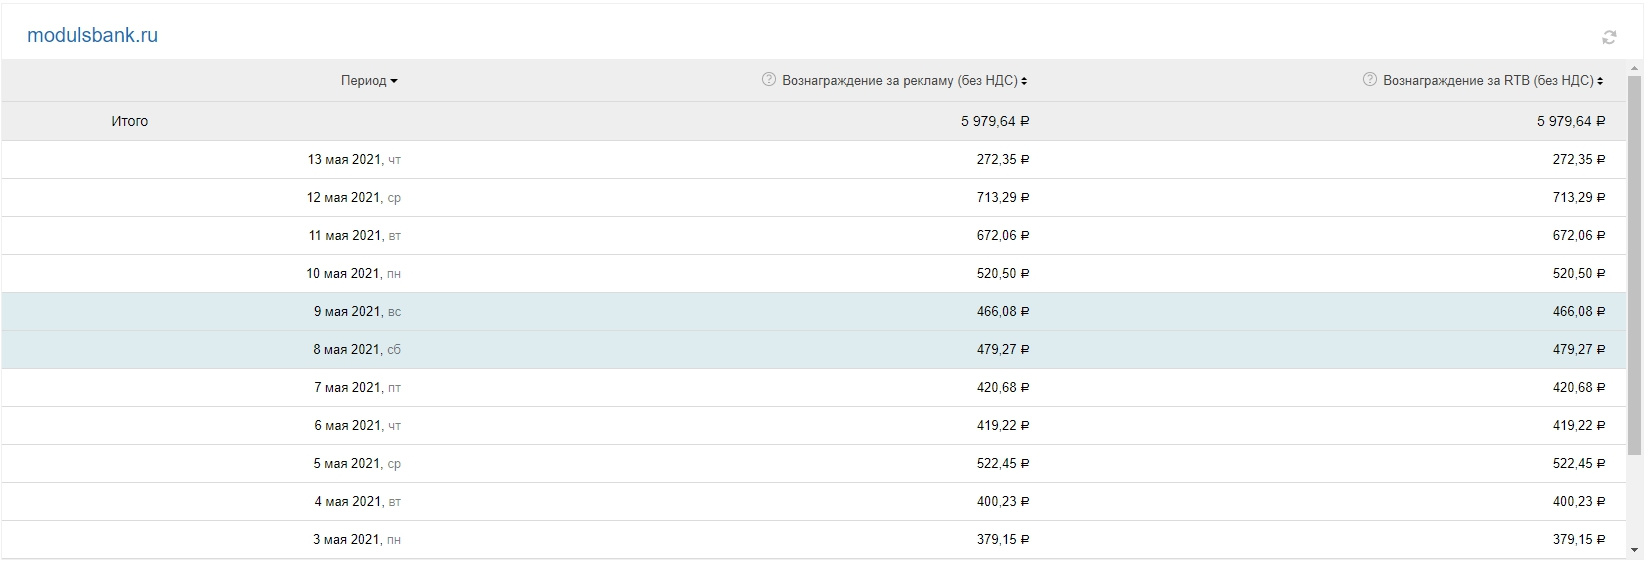The width and height of the screenshot is (1648, 572).
Task: Click help icon beside RTB reward column
Action: [1370, 80]
